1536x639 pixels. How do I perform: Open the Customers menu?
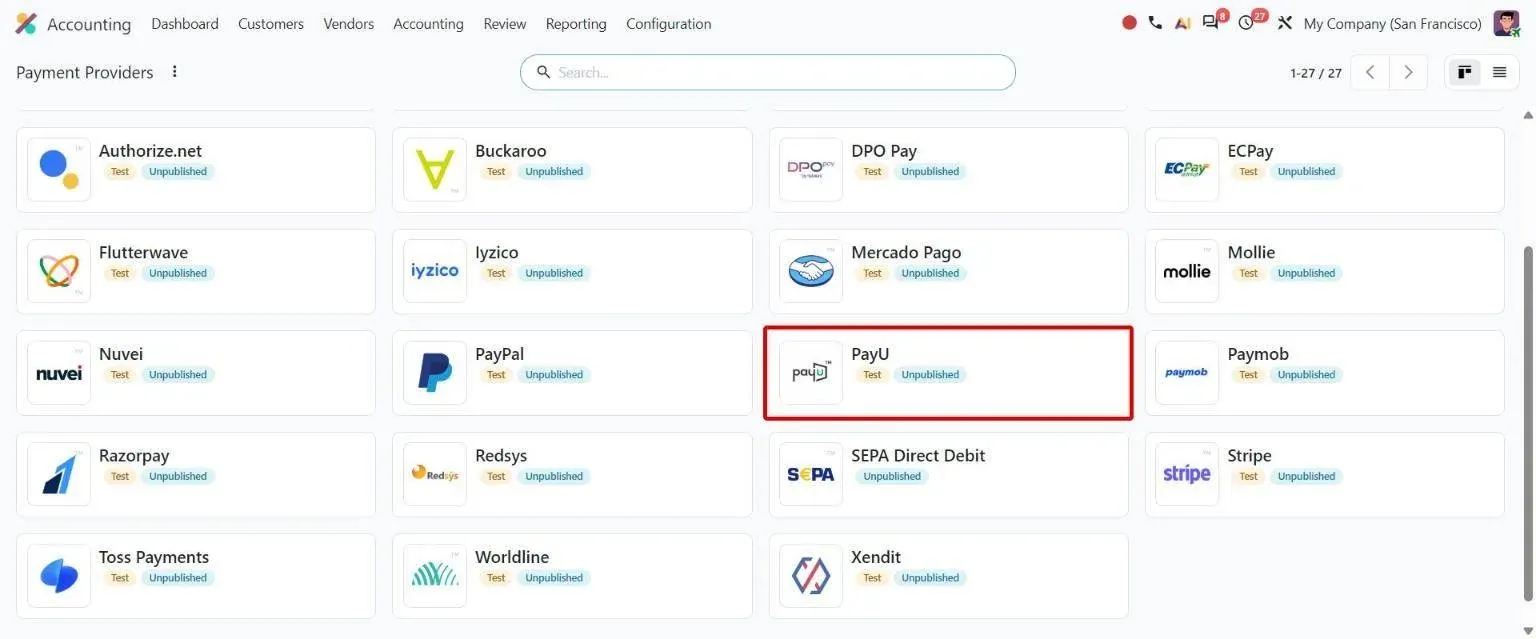271,23
